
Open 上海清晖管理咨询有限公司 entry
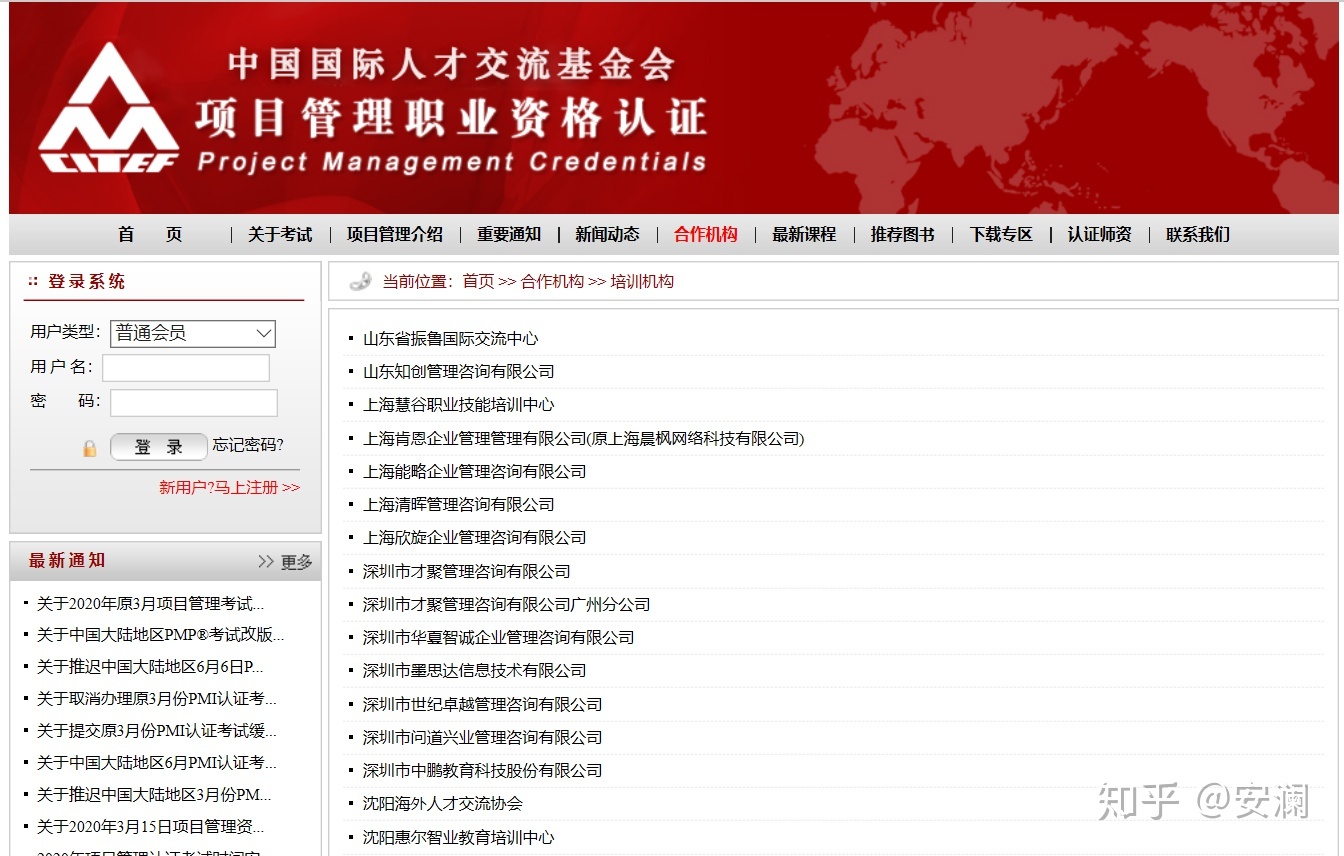(458, 505)
